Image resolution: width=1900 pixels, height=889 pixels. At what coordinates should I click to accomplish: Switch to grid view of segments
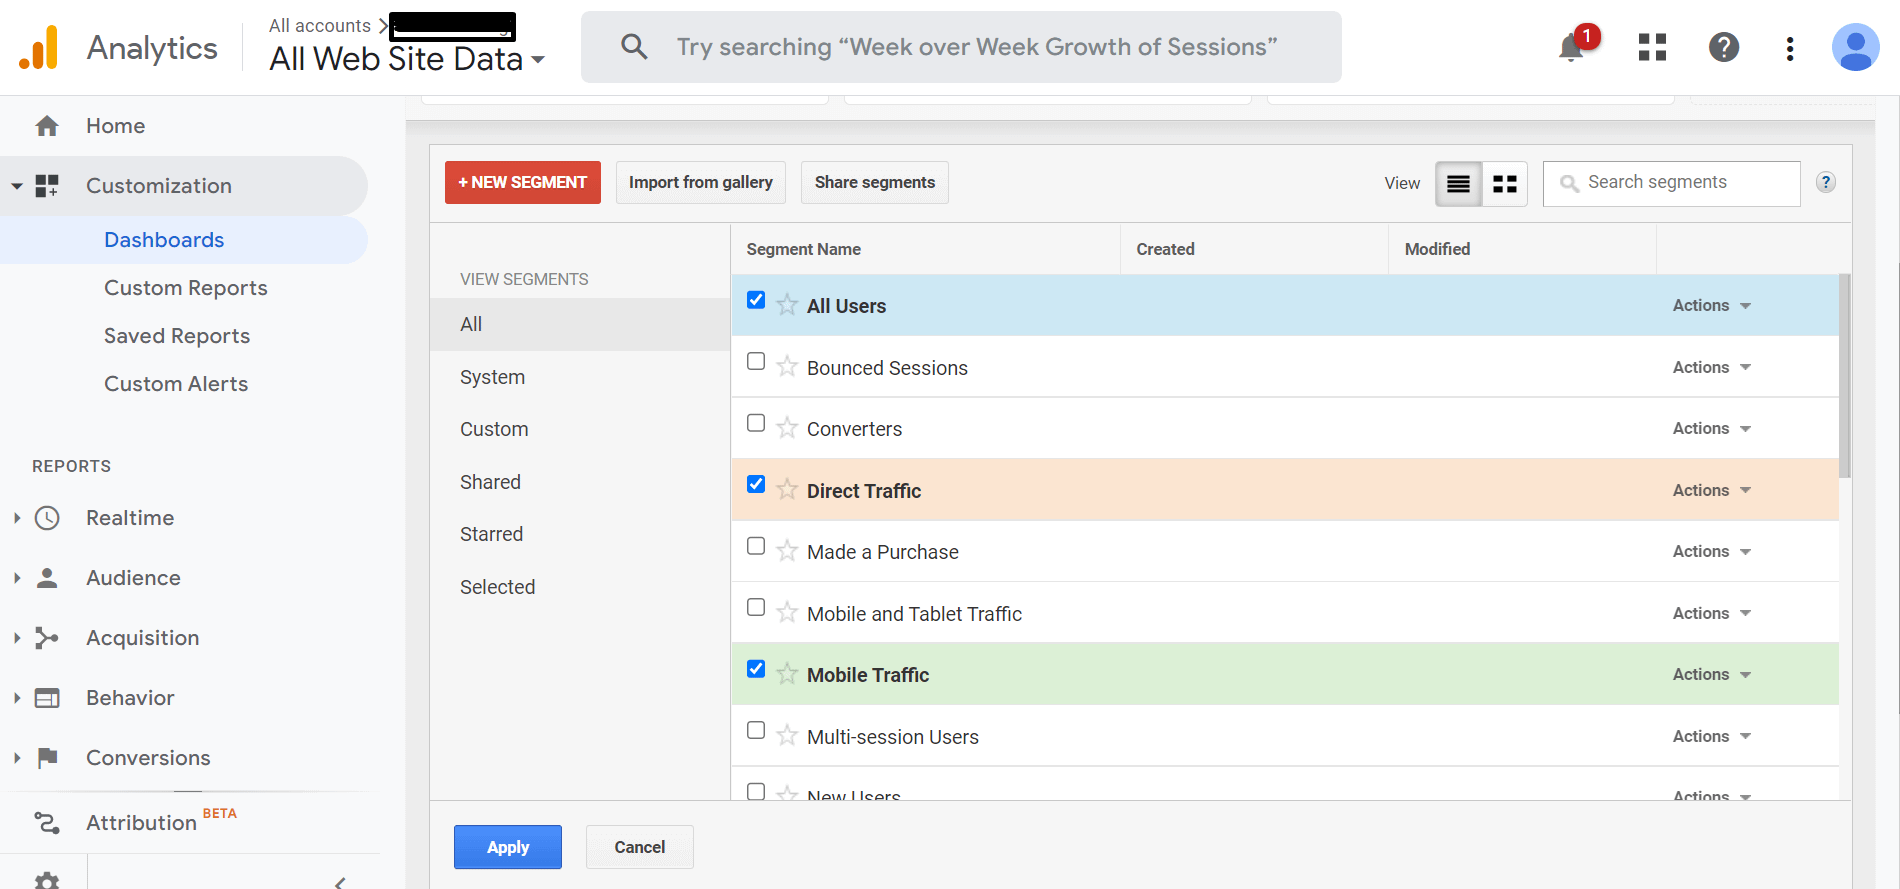coord(1505,184)
